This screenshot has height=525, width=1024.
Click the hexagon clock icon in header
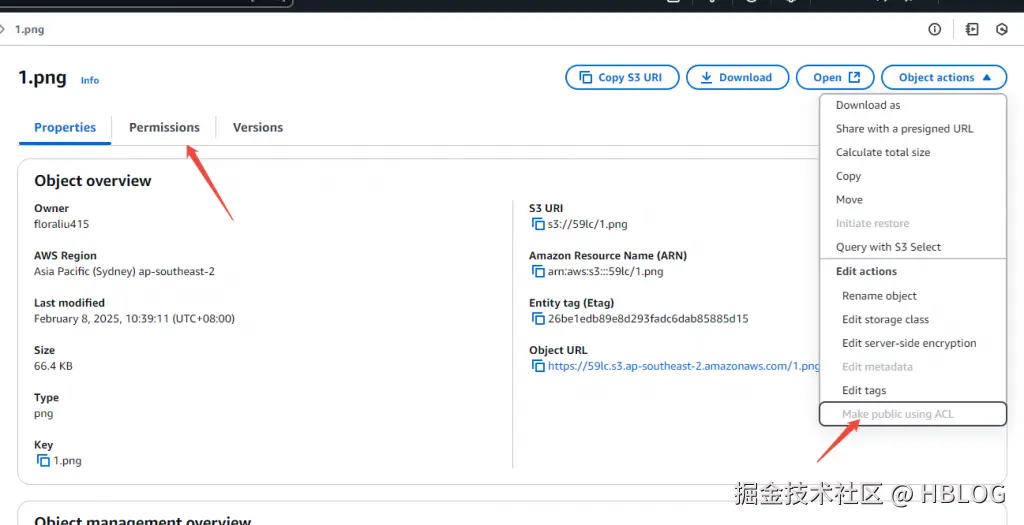(x=1002, y=29)
